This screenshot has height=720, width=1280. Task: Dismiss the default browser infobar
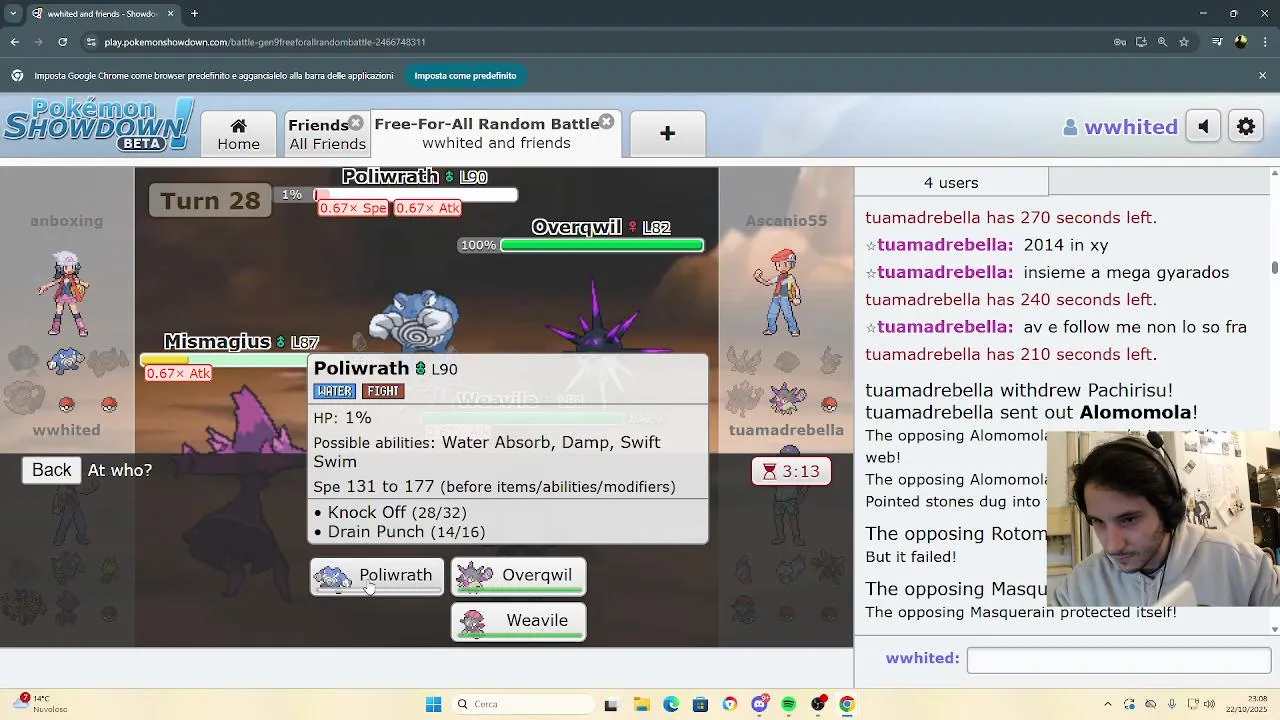tap(1262, 76)
